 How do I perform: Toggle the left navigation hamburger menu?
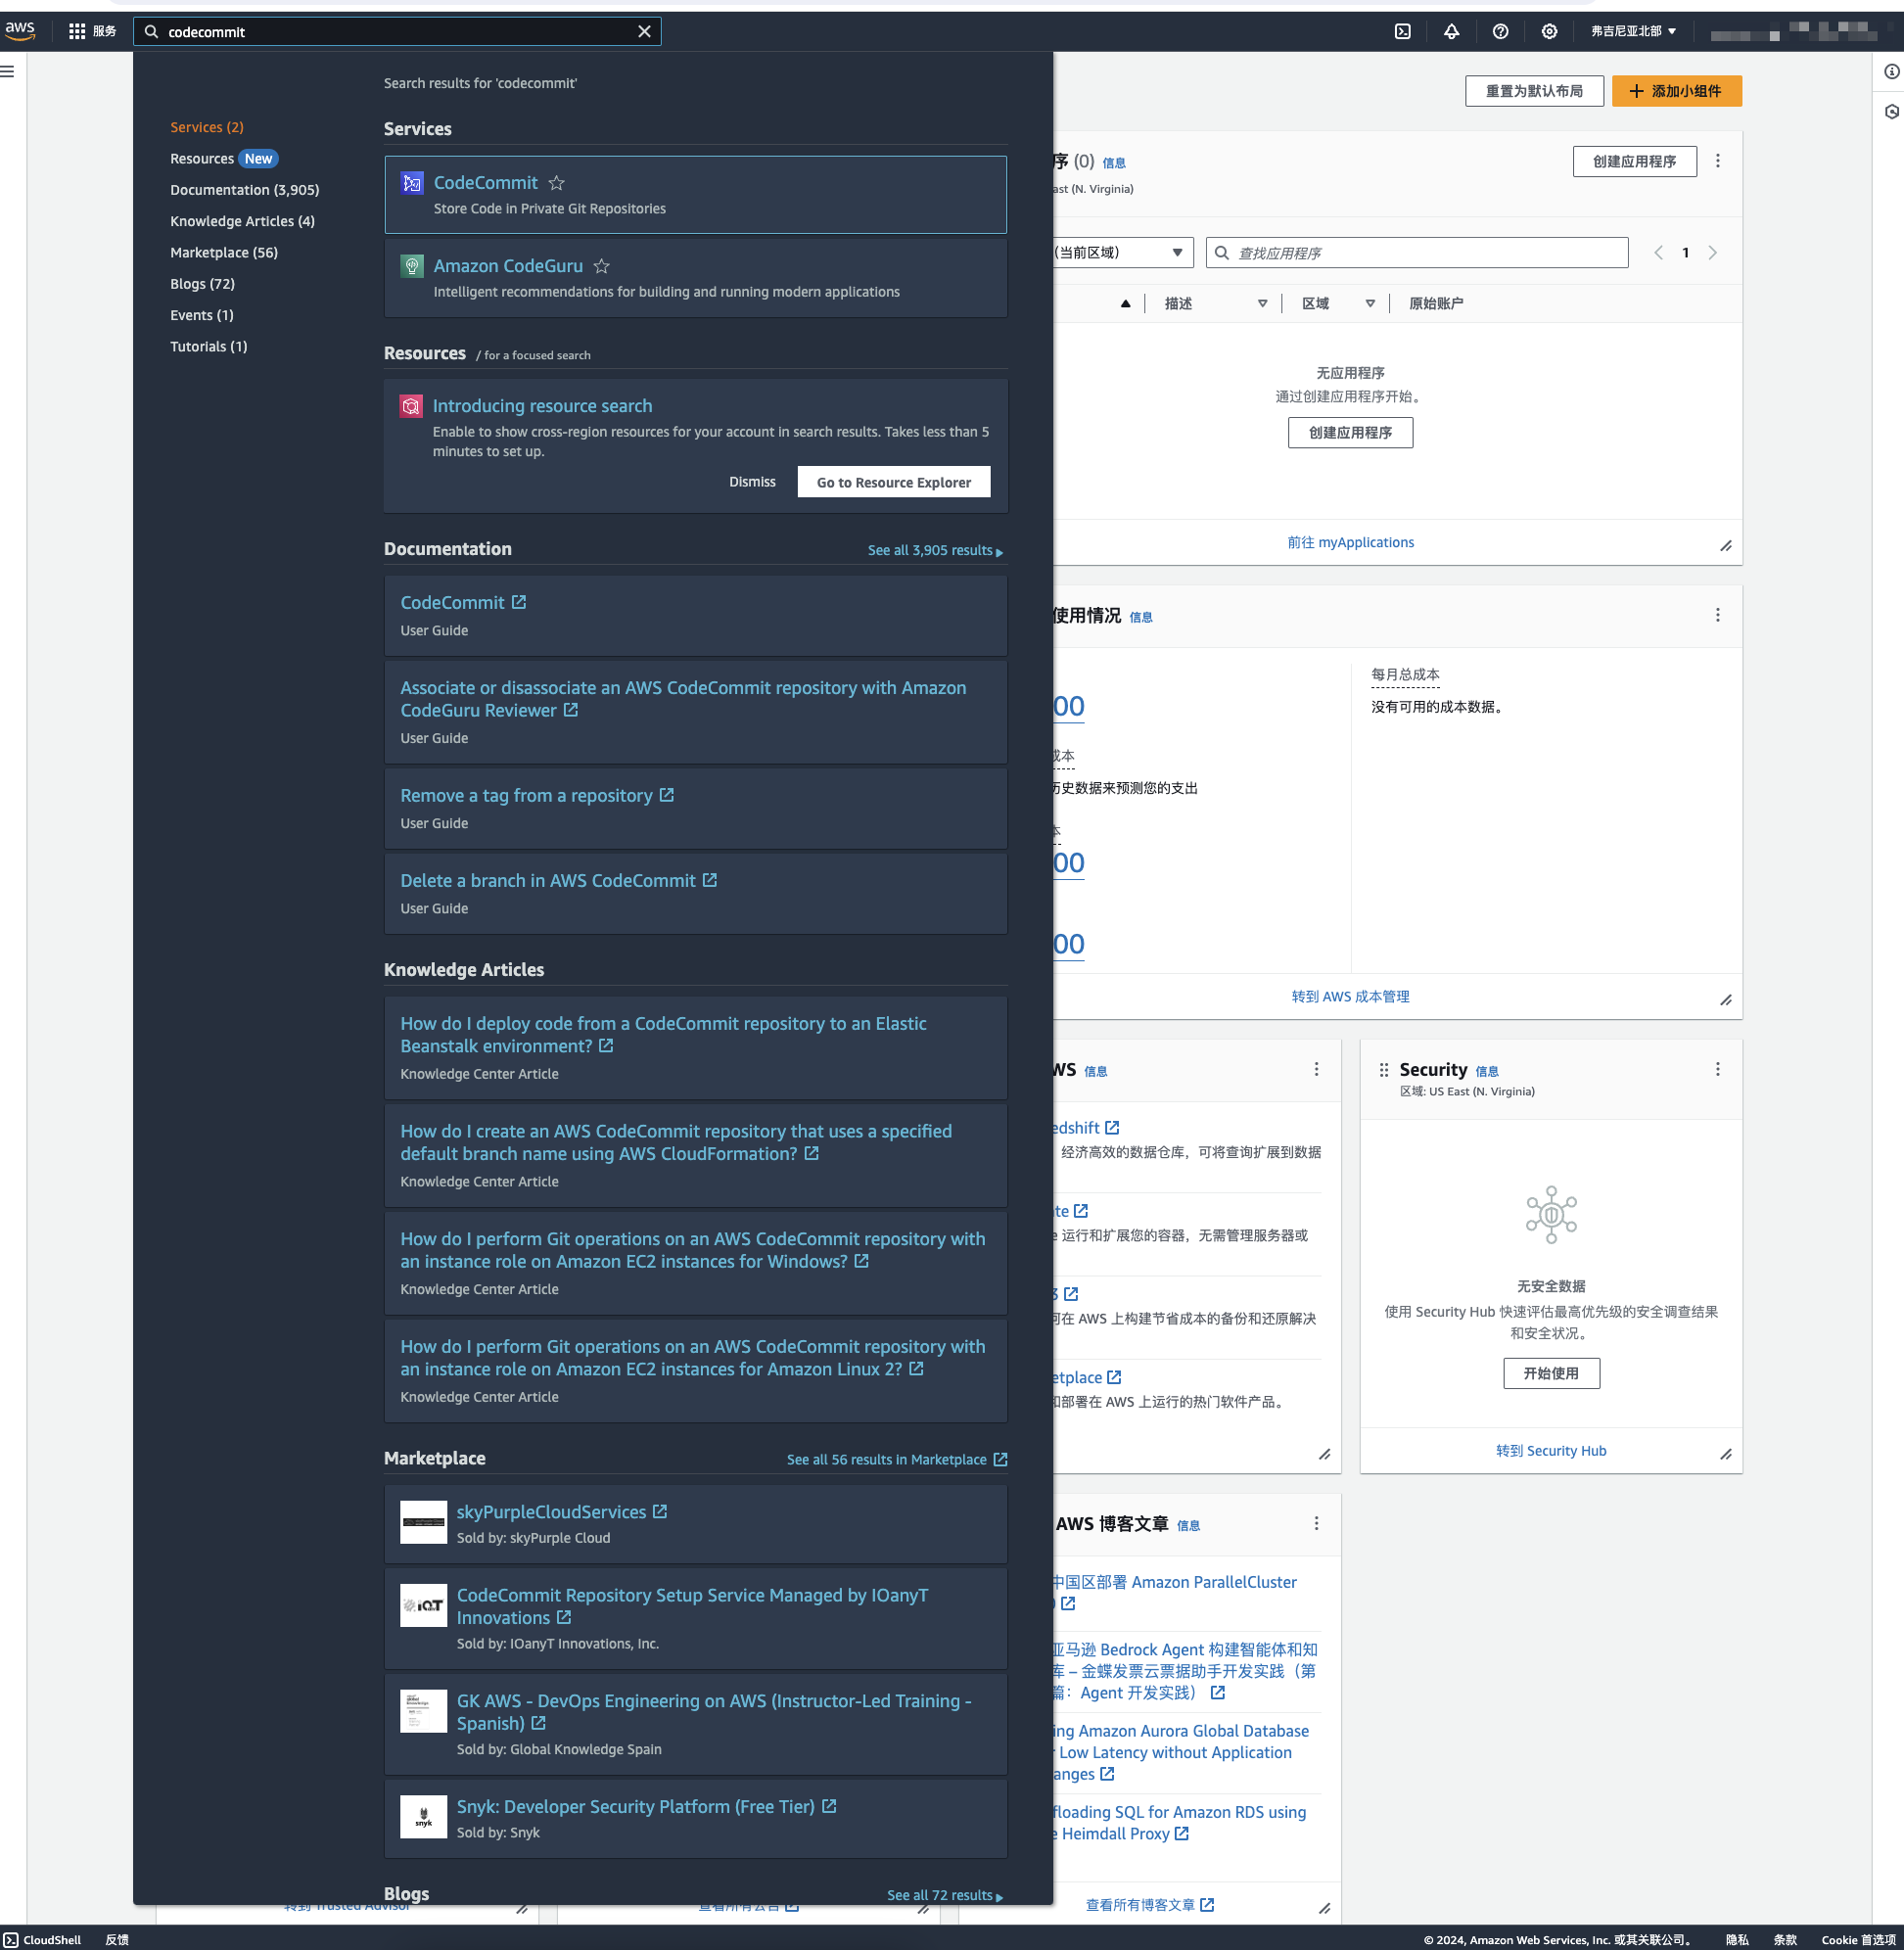[8, 71]
